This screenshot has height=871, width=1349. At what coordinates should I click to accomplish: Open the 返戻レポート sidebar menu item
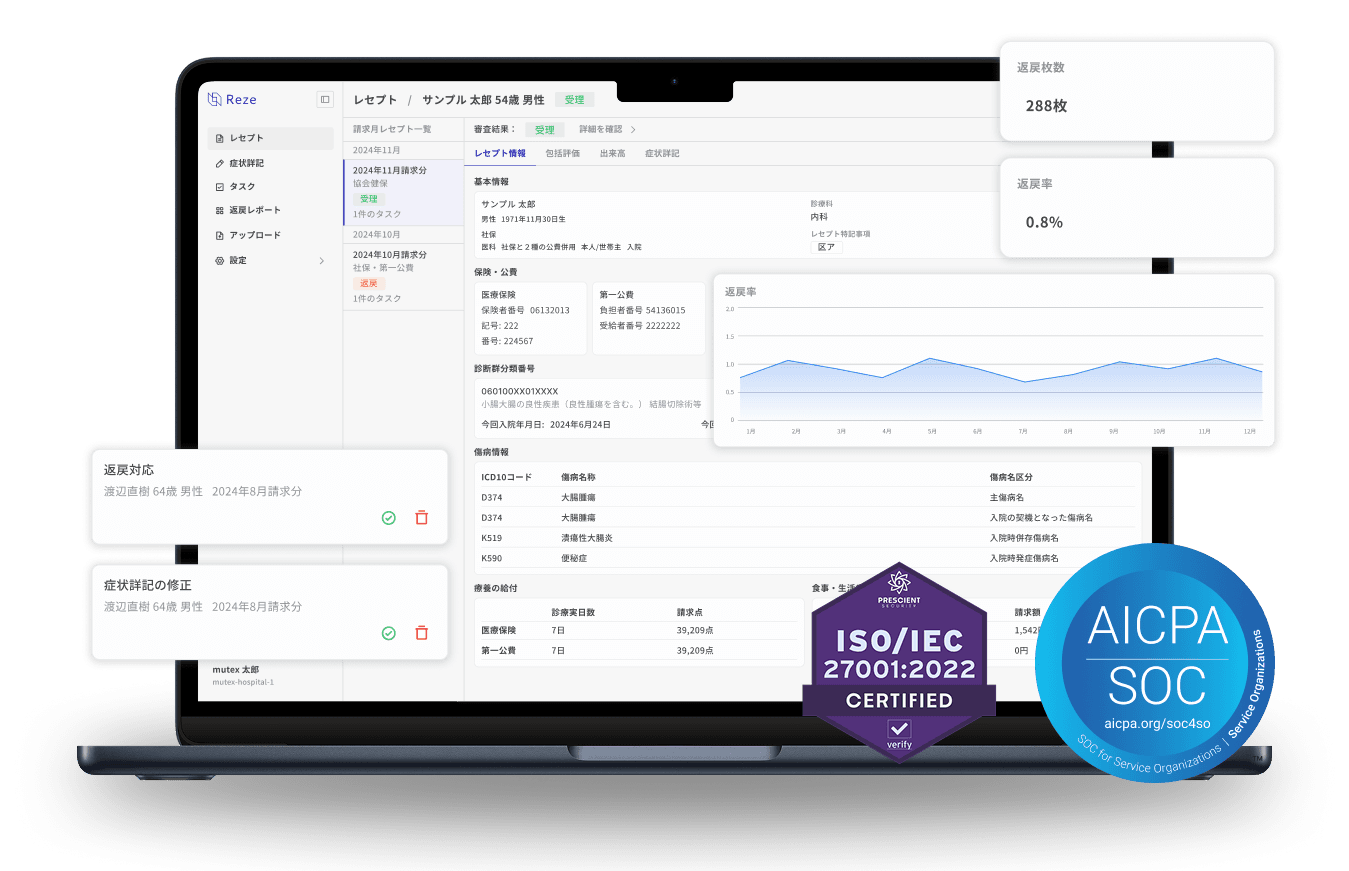[271, 211]
